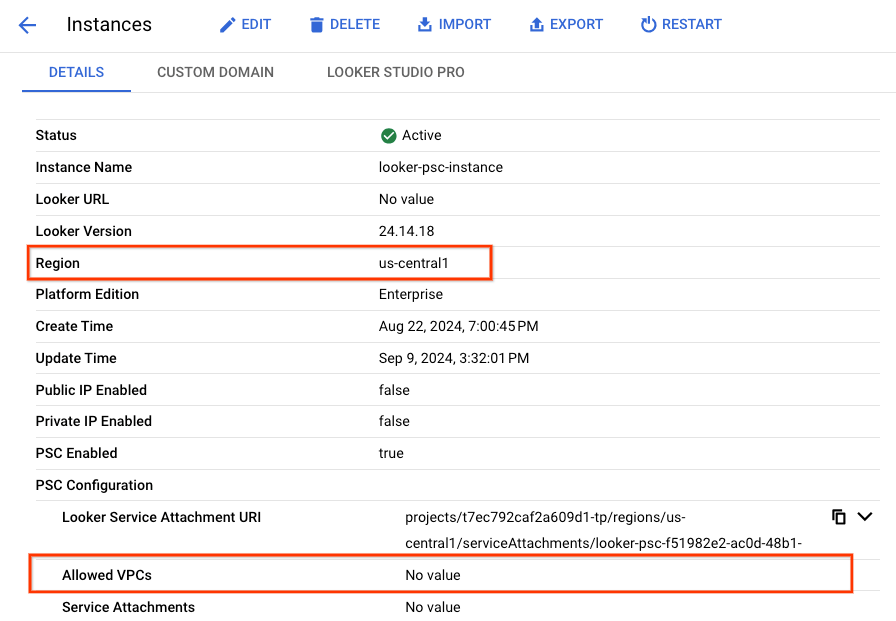Click the Instances page heading

click(x=109, y=25)
